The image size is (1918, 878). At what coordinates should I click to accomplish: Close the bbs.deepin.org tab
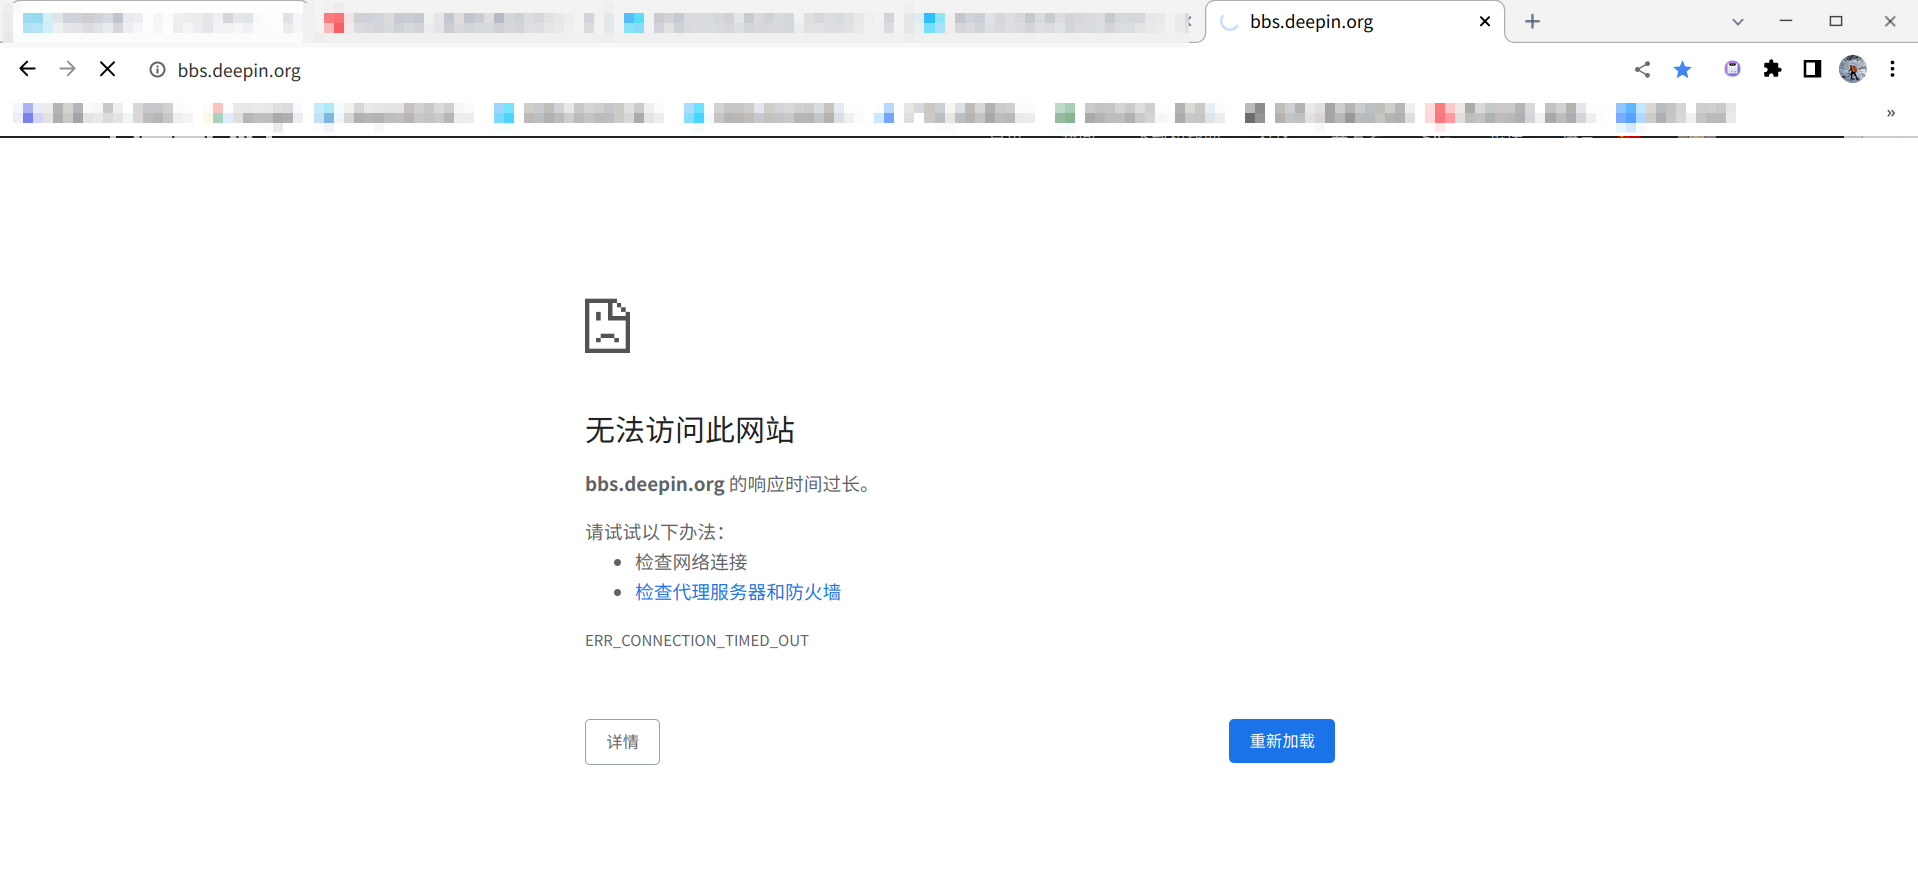[x=1485, y=21]
